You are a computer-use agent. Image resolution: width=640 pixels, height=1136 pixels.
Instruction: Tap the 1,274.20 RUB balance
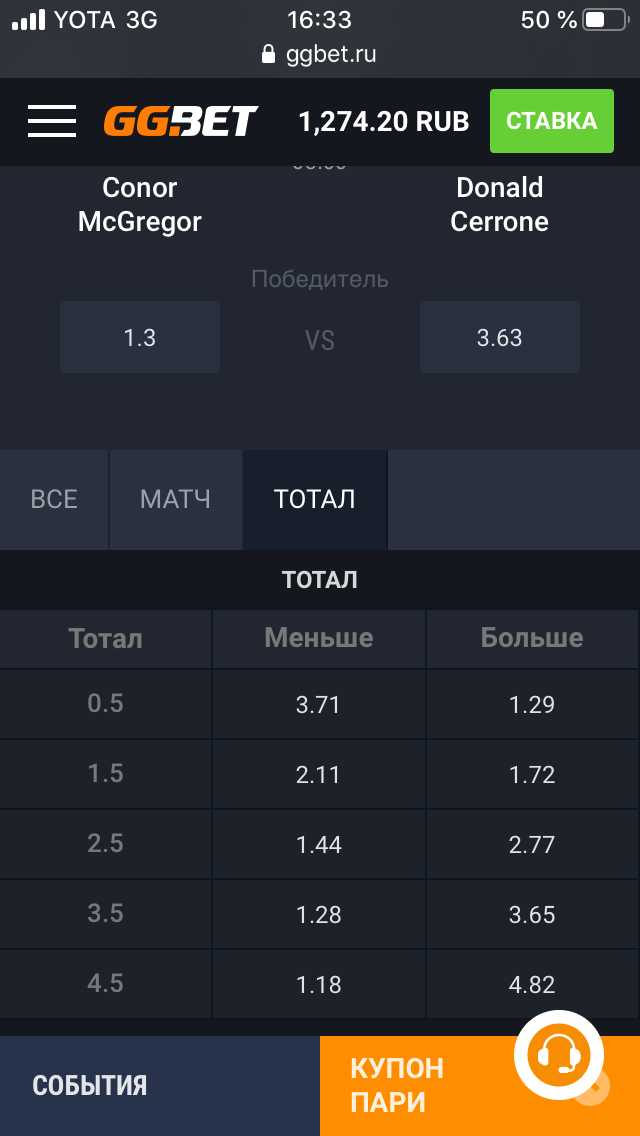pos(384,122)
